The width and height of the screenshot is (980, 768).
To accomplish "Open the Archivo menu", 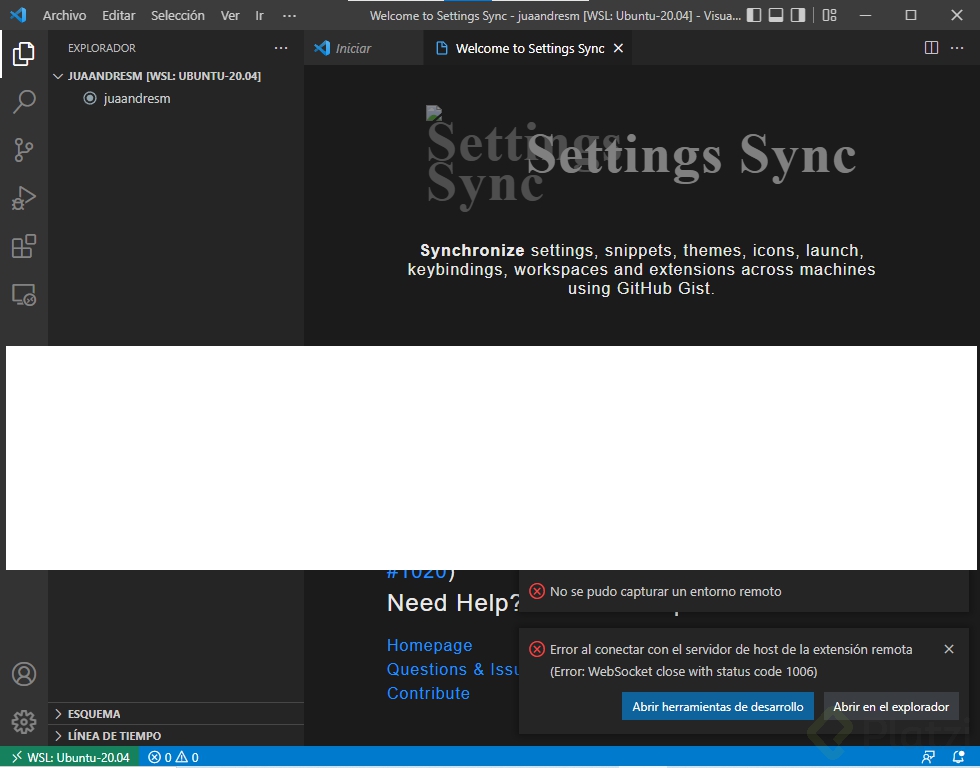I will 64,15.
